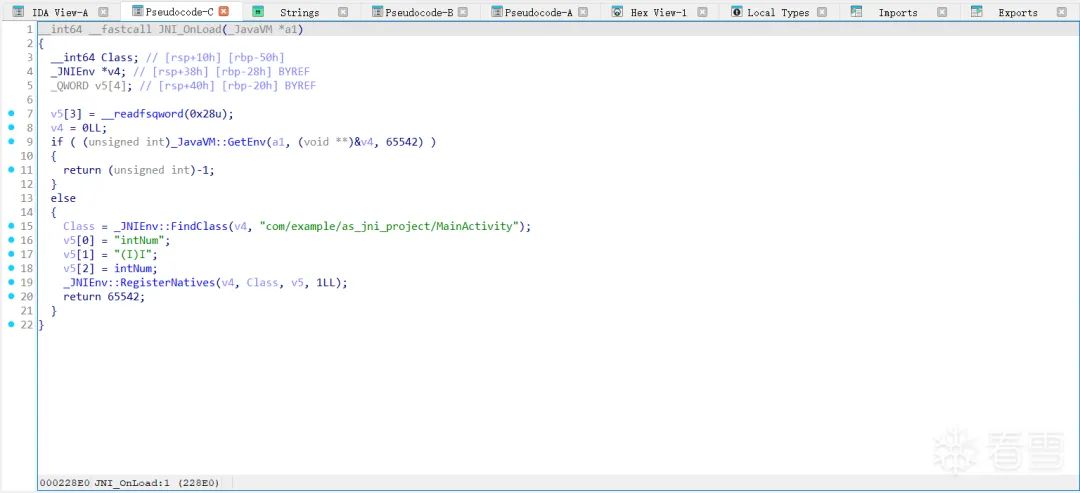Click the Imports tab icon
The height and width of the screenshot is (493, 1080).
pos(856,12)
